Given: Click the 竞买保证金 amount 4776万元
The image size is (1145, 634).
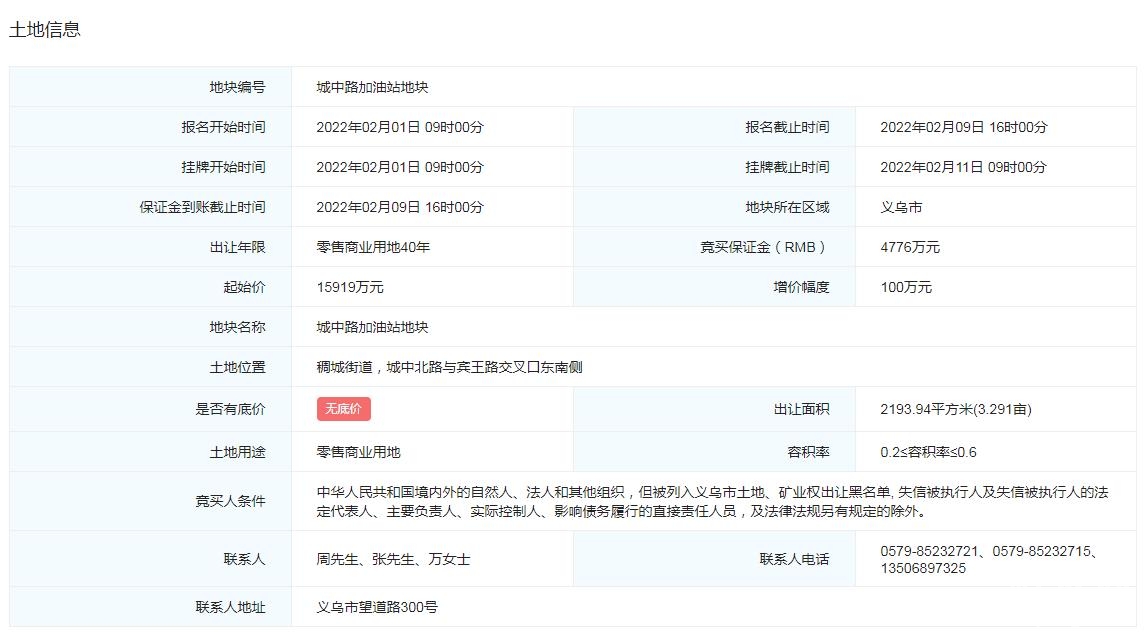Looking at the screenshot, I should coord(909,247).
